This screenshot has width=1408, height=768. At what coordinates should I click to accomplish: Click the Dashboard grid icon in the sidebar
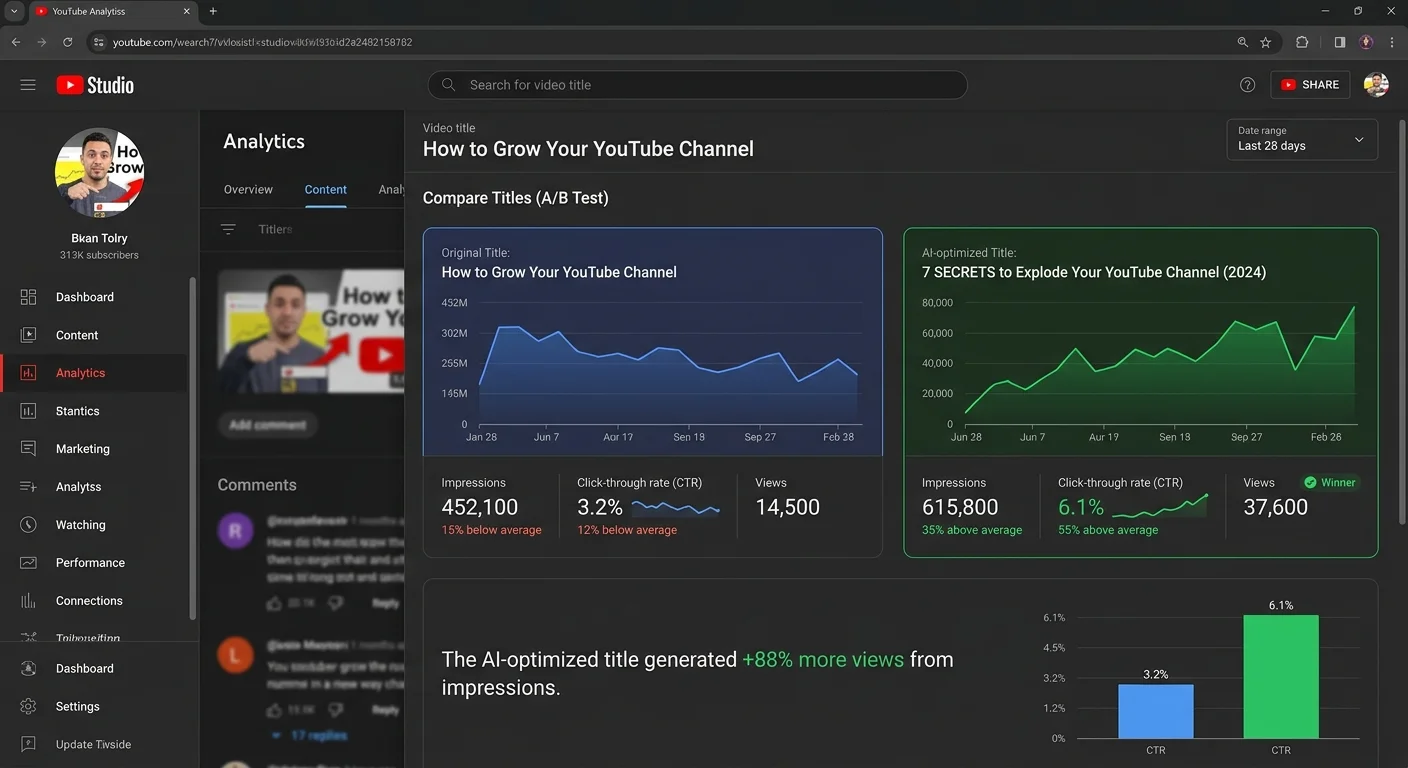28,297
